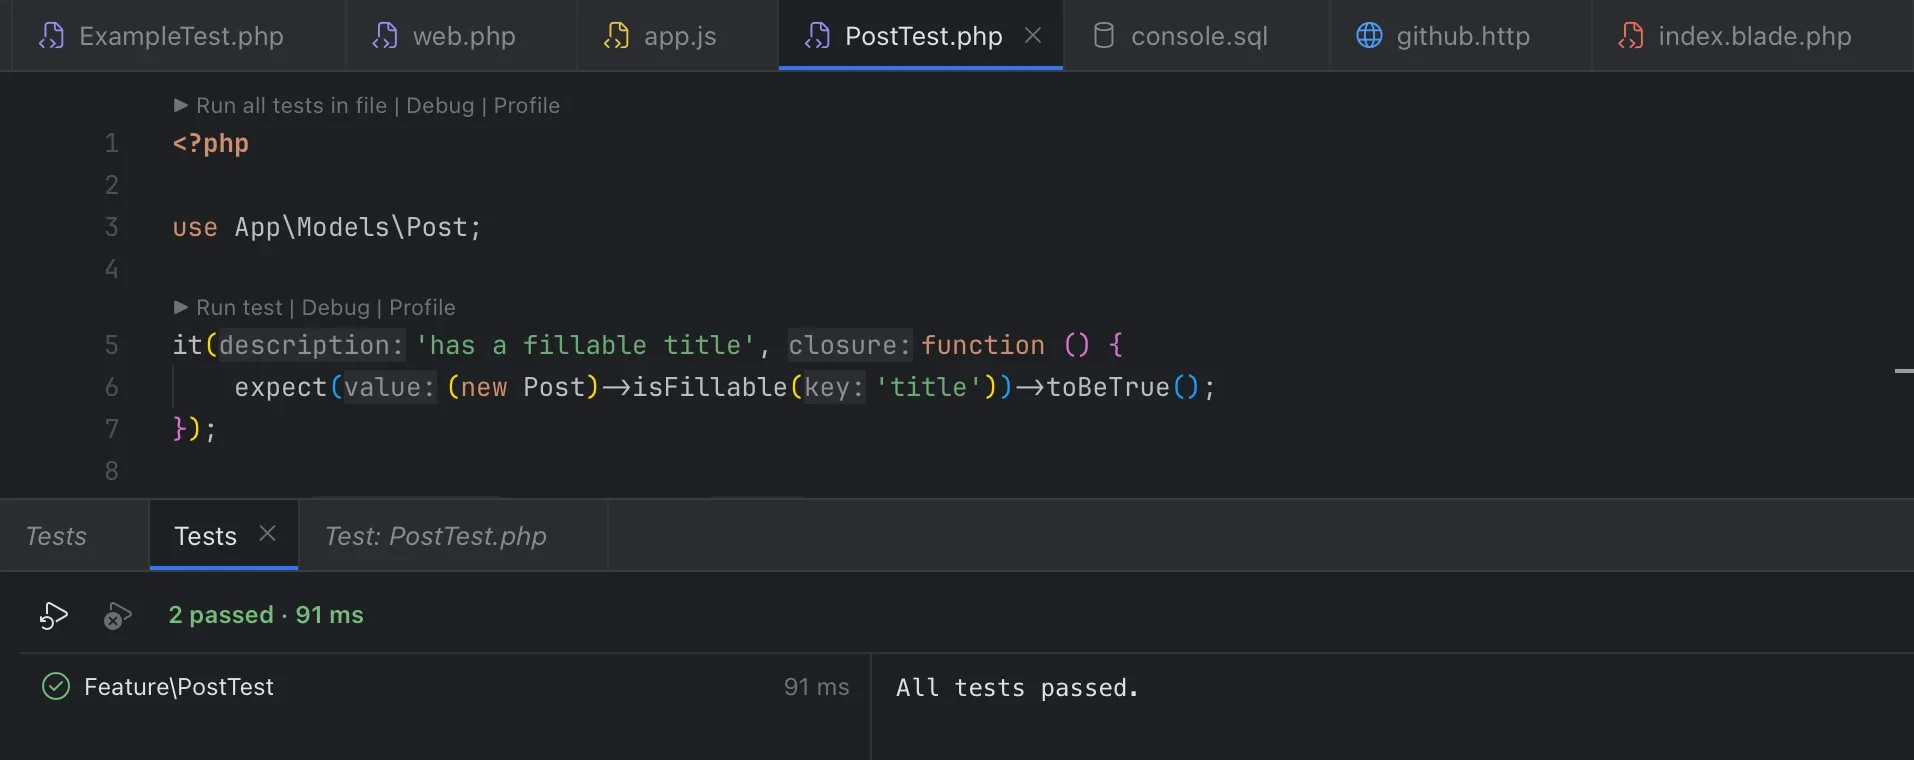
Task: Click Profile link above the it() test
Action: [x=422, y=307]
